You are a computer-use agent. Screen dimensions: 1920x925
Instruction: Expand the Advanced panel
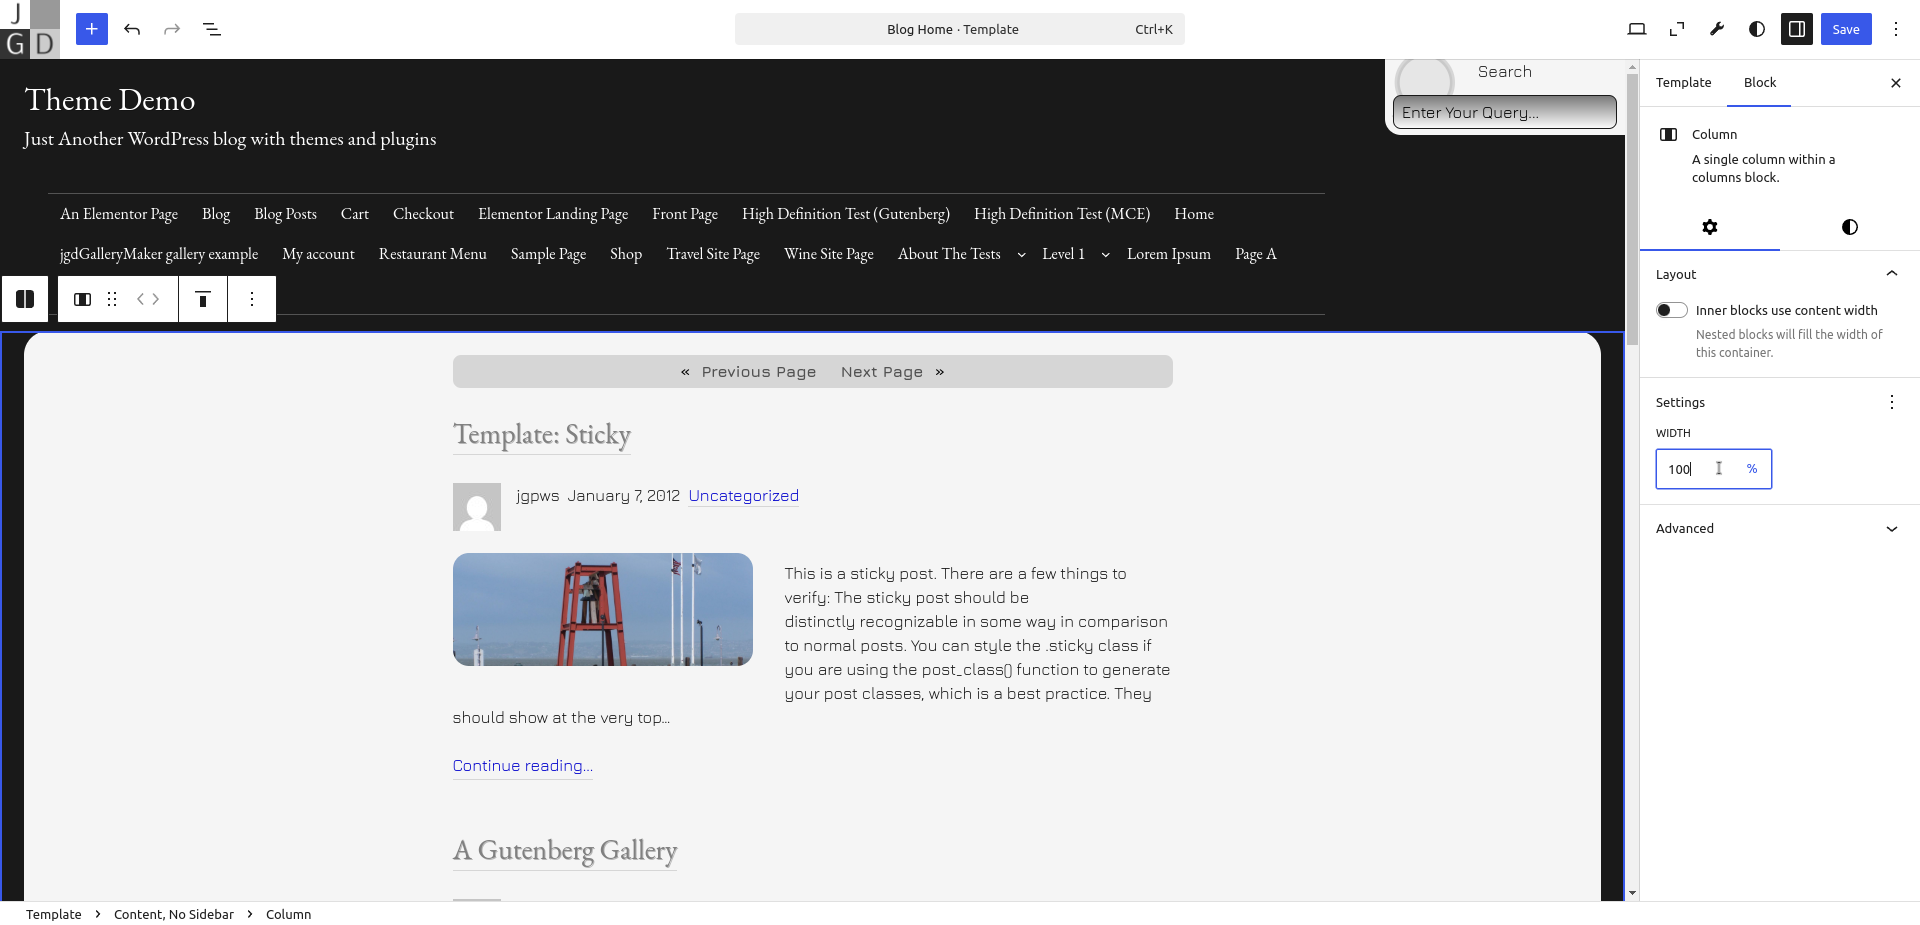(x=1891, y=529)
